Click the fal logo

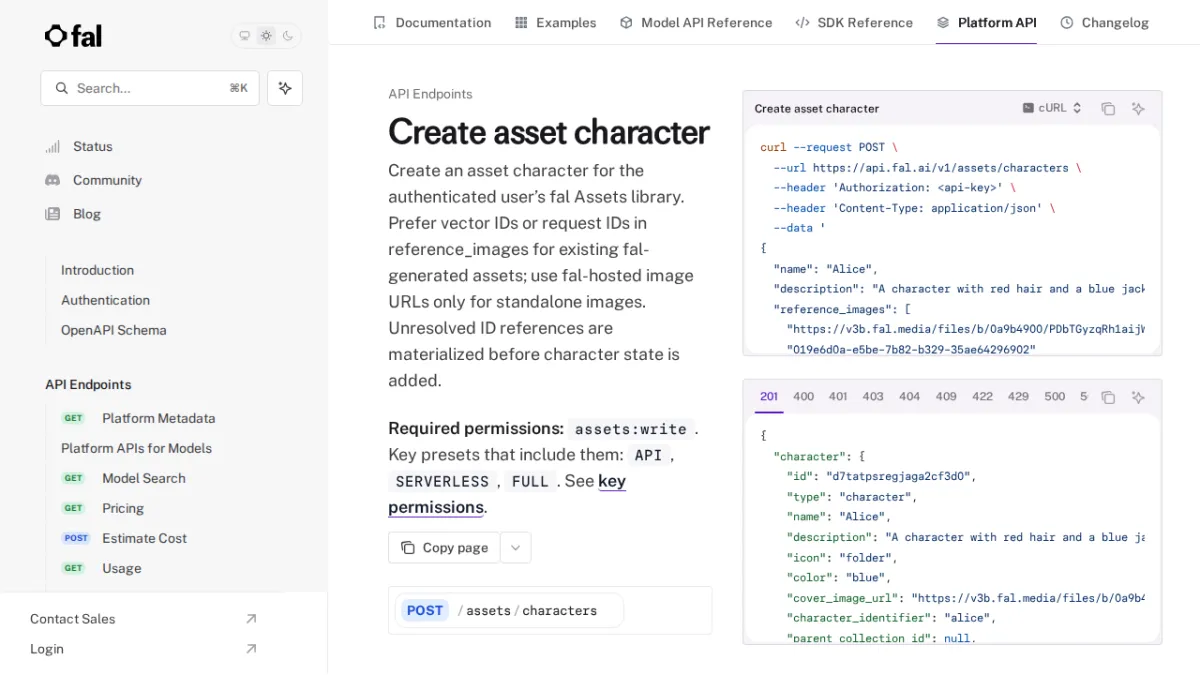(x=73, y=36)
